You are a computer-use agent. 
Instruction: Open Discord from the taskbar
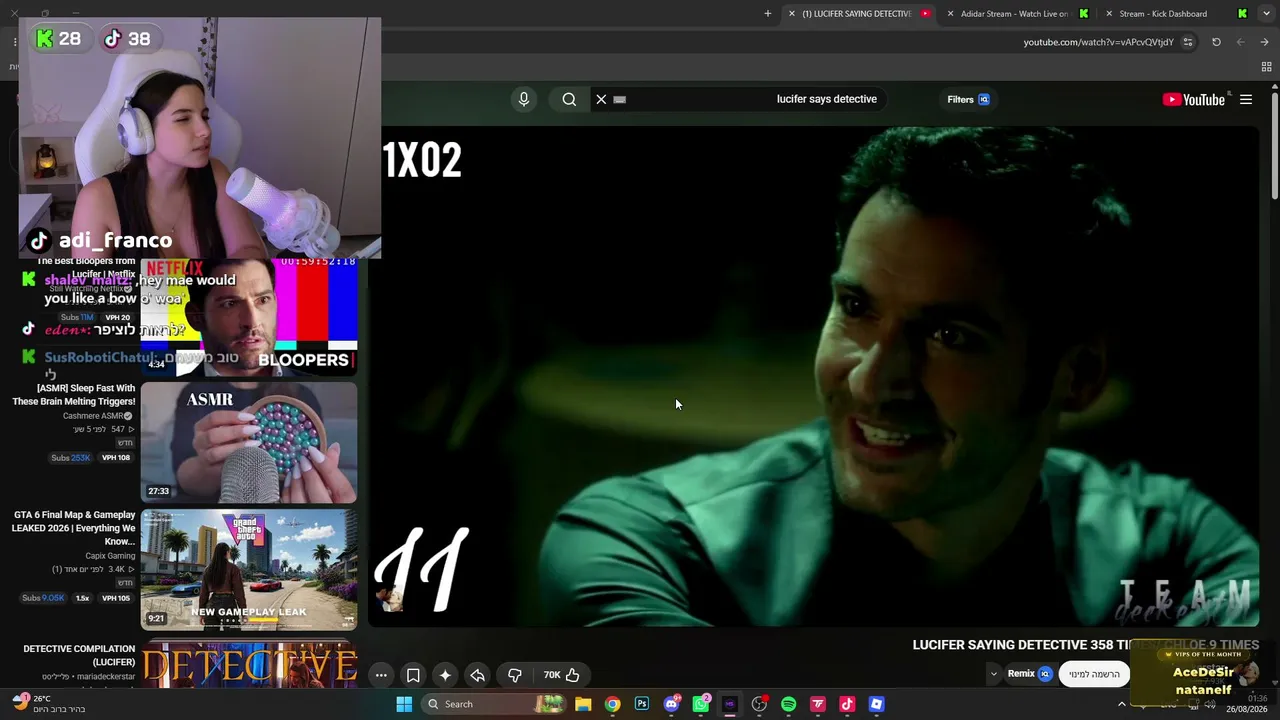coord(671,704)
